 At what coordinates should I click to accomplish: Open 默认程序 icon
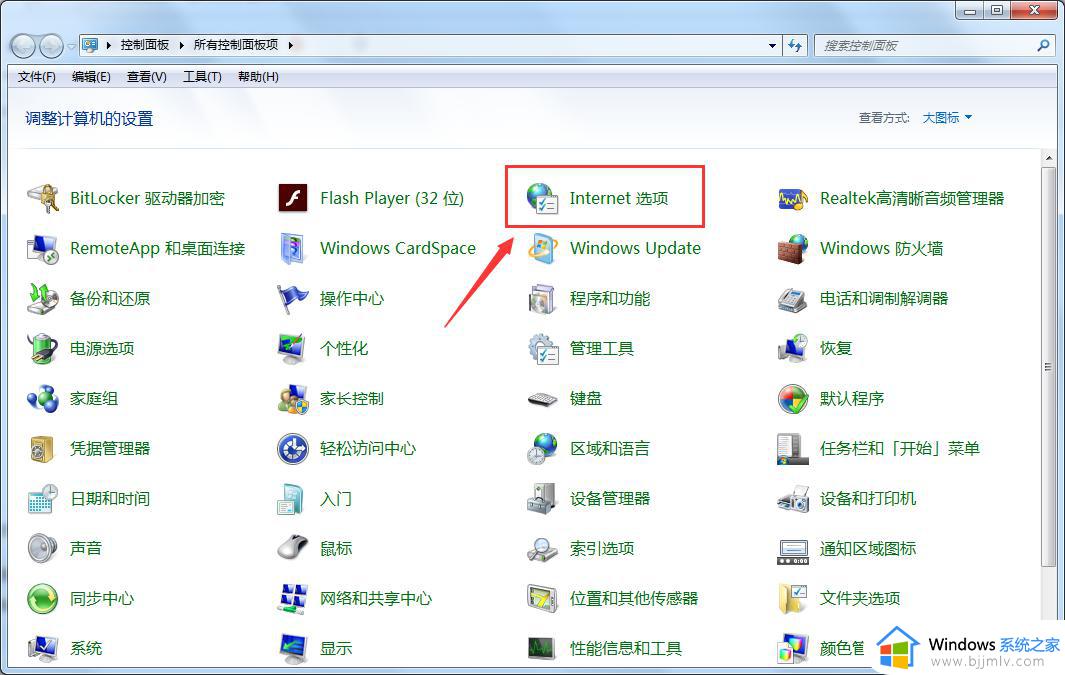point(793,399)
